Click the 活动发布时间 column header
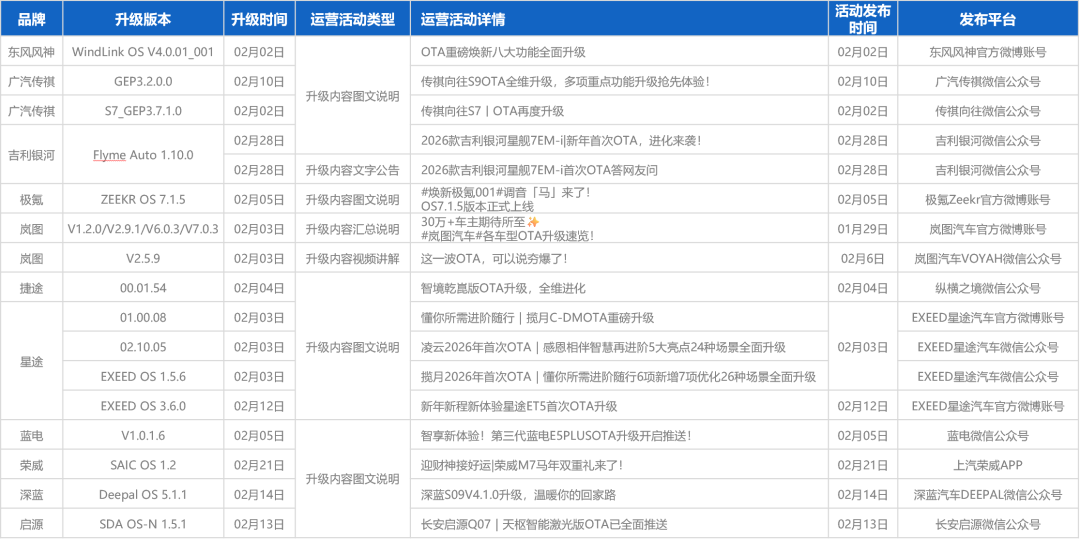1080x539 pixels. click(862, 19)
